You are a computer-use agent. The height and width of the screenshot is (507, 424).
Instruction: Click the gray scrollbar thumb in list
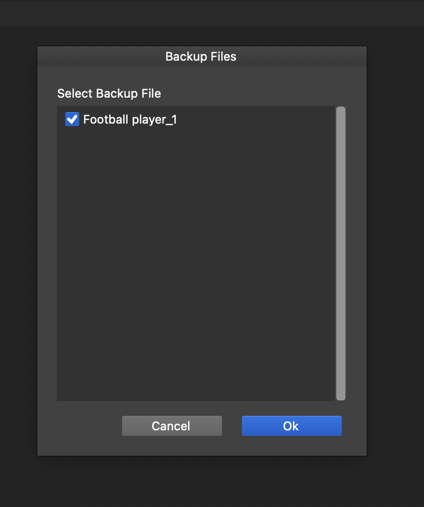[341, 253]
